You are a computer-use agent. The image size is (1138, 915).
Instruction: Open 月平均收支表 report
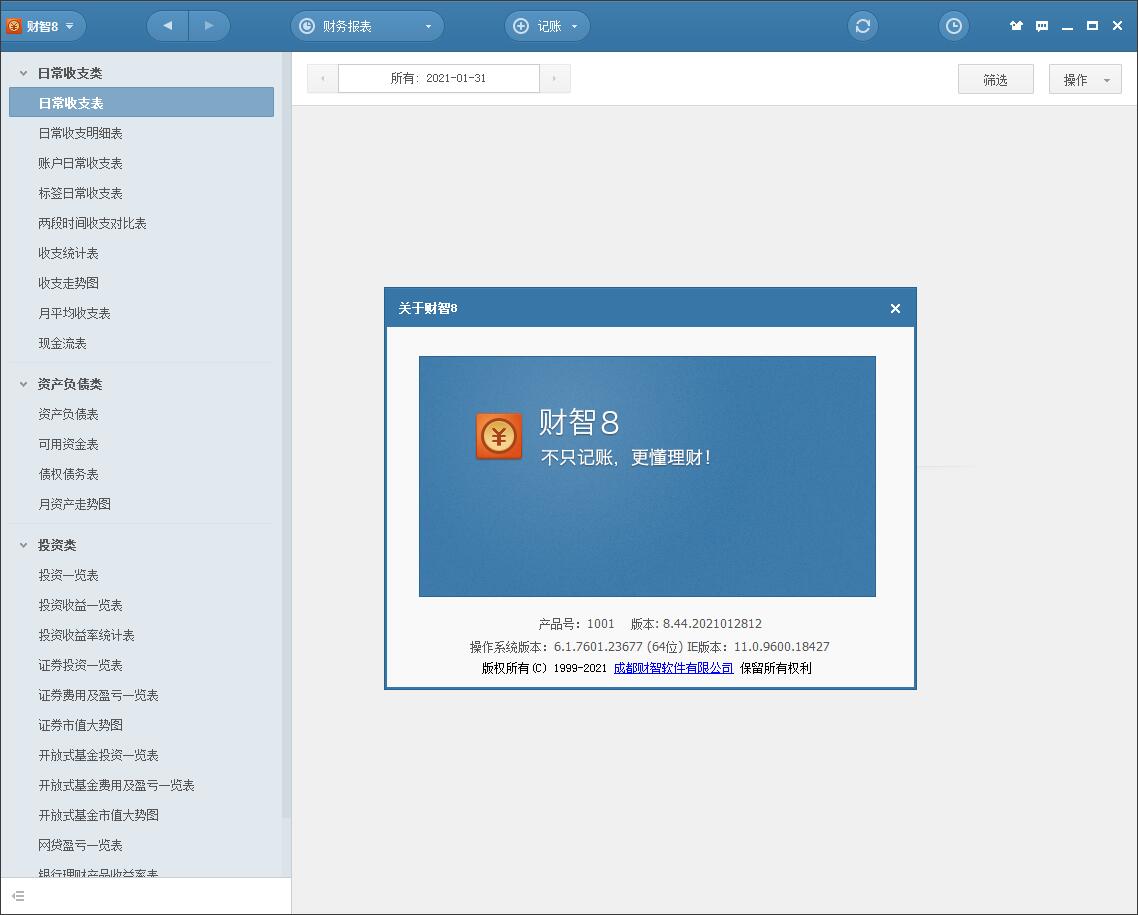click(x=75, y=313)
